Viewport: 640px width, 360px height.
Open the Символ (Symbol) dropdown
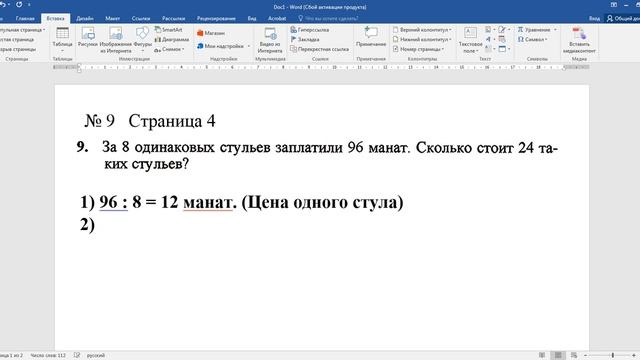pos(533,40)
